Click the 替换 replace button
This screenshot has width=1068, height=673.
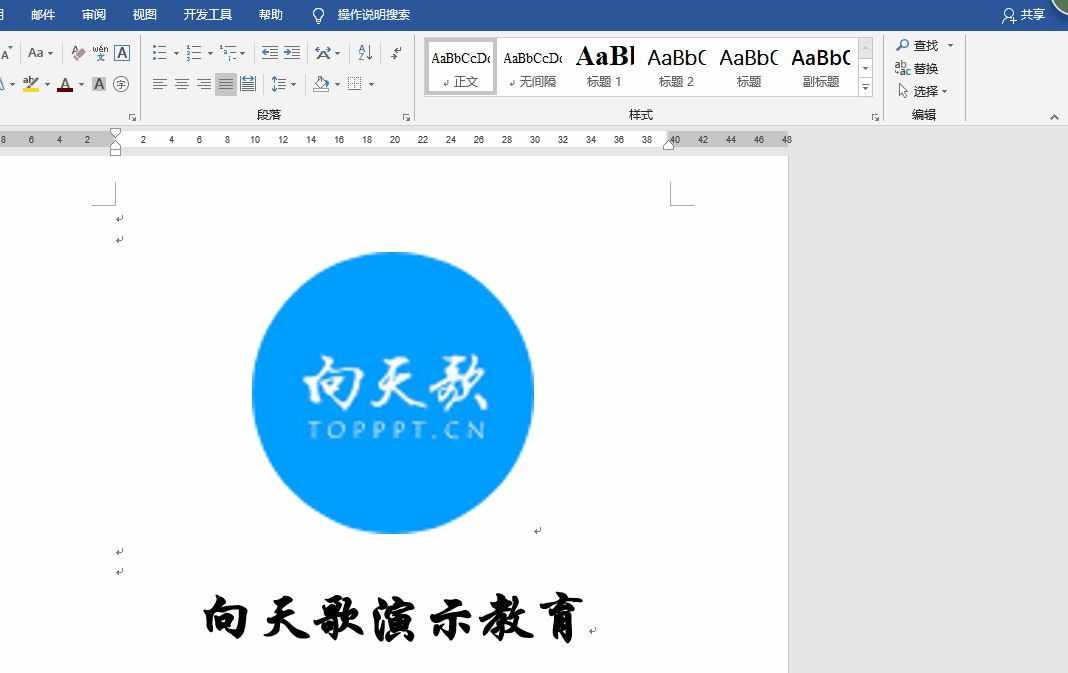917,68
